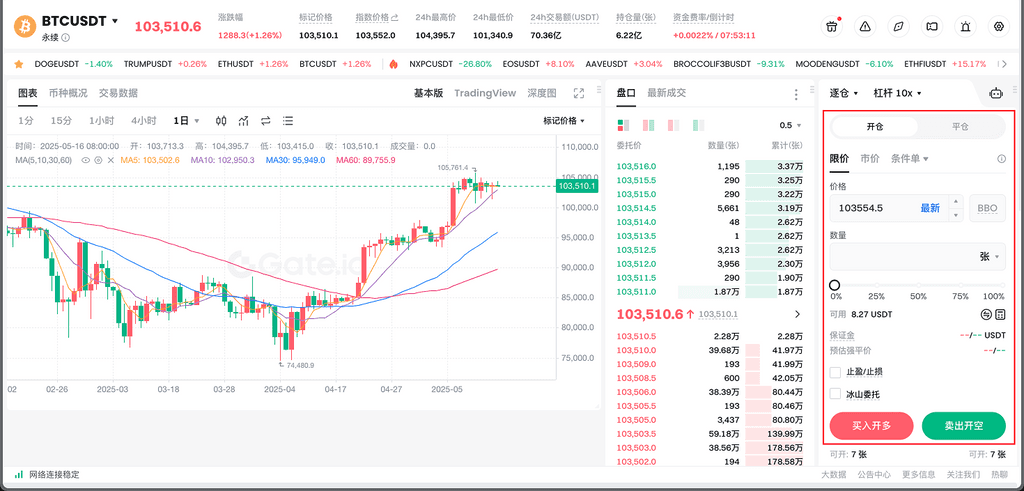
Task: Expand the chart to fullscreen
Action: [578, 93]
